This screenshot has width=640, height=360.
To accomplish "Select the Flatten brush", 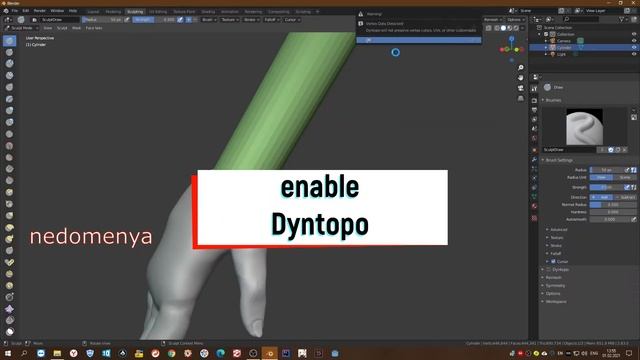I will tap(9, 157).
